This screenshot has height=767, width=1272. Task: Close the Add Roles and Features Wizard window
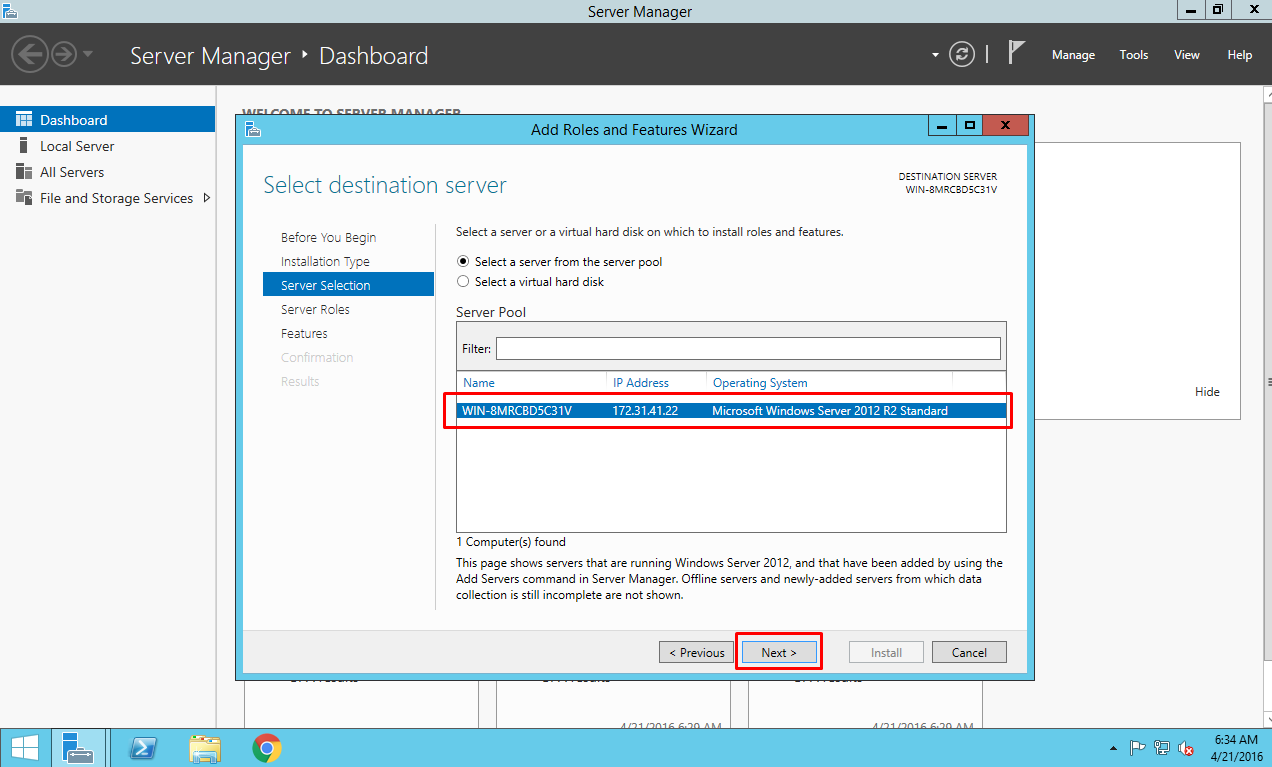click(x=1005, y=125)
